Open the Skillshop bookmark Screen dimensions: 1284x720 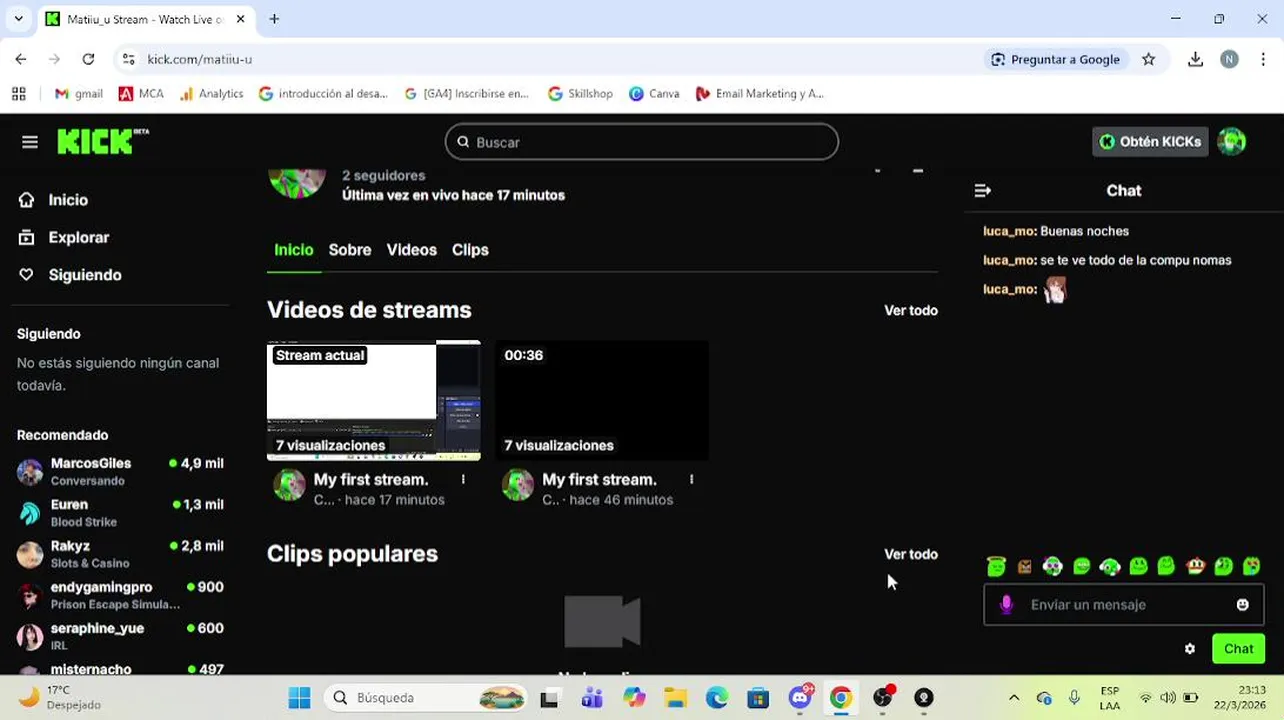click(580, 94)
